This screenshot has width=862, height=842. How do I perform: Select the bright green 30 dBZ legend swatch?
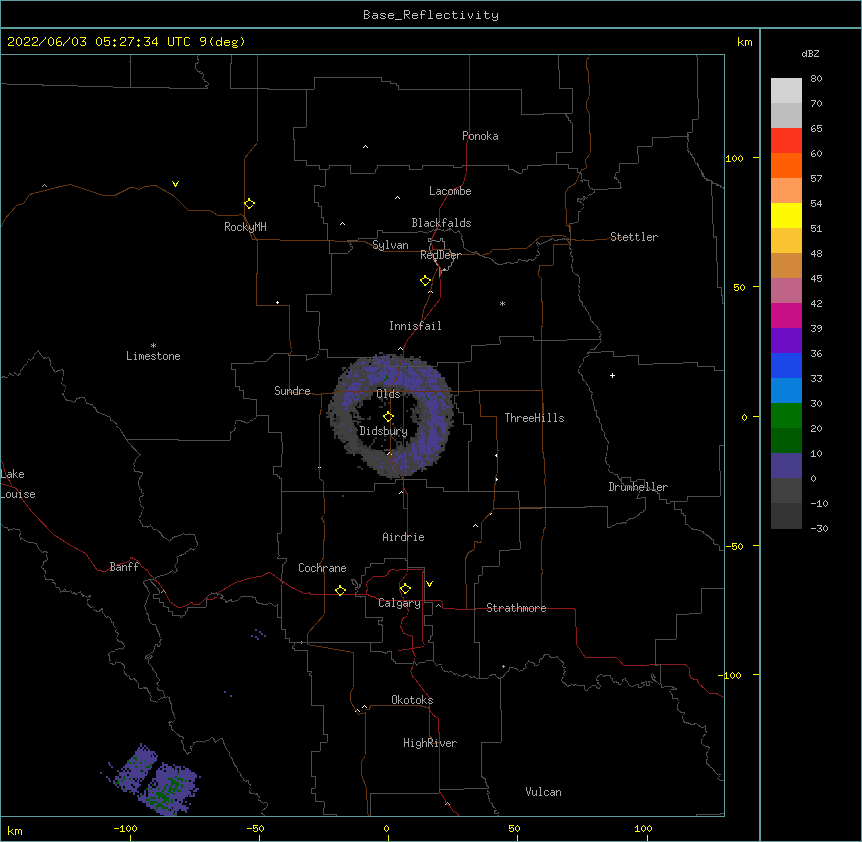(x=786, y=416)
